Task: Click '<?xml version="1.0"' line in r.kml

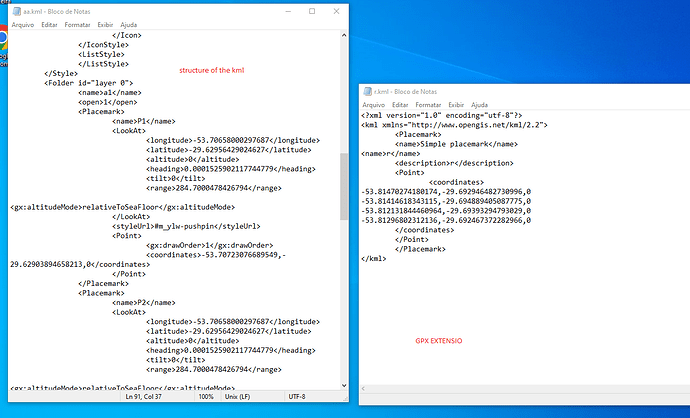Action: point(442,116)
